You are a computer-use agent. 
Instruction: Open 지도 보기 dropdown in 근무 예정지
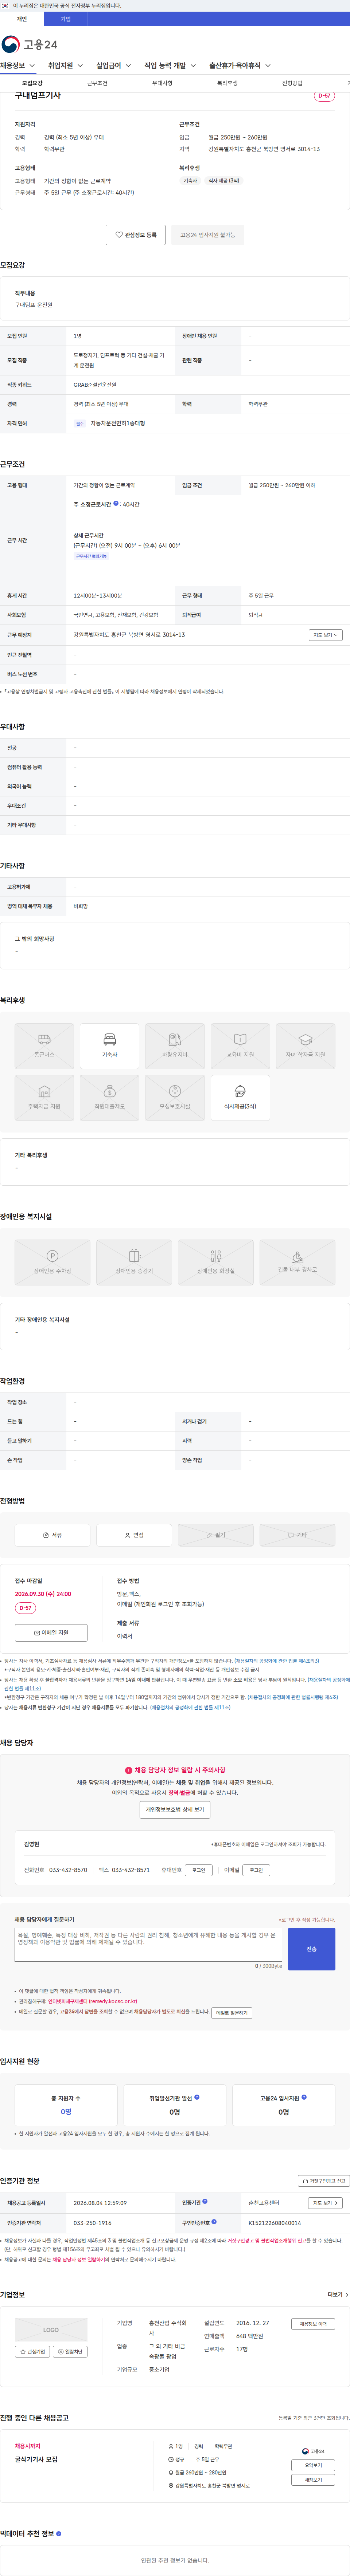[325, 635]
